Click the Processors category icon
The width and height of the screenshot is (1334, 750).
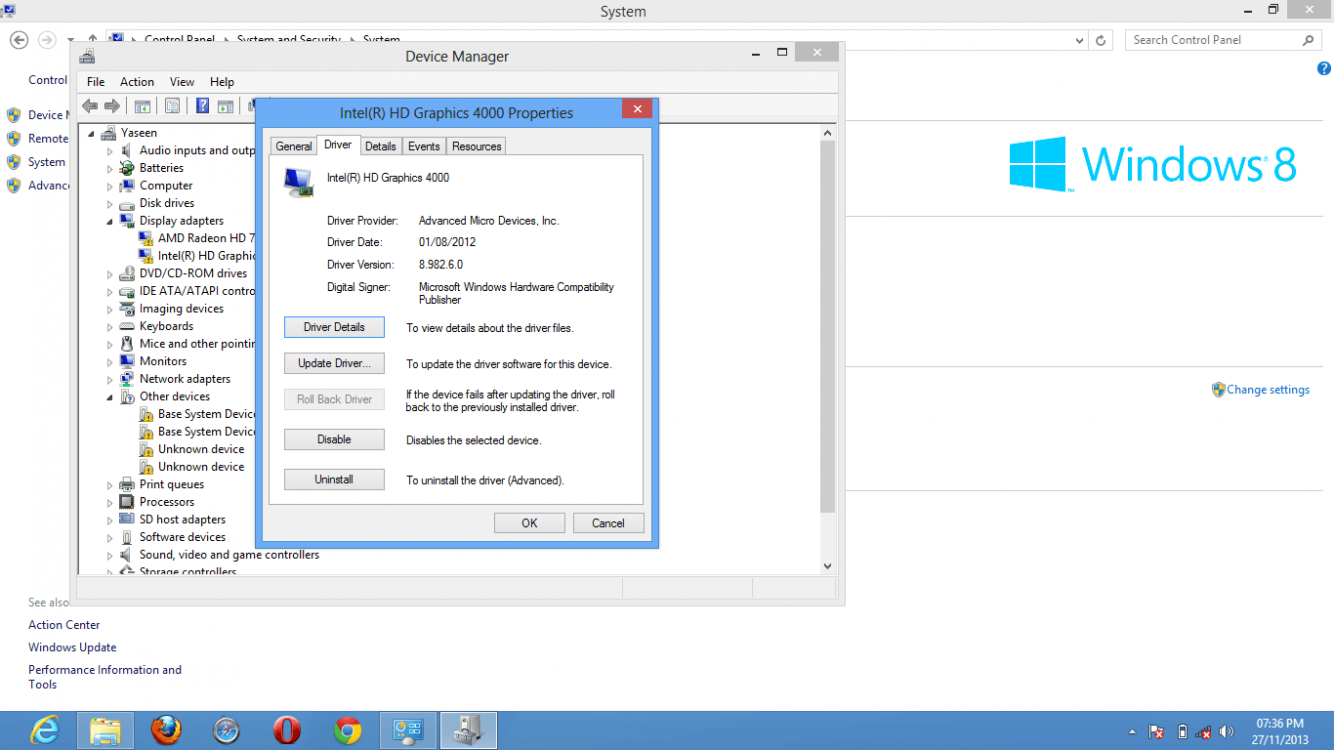tap(127, 502)
